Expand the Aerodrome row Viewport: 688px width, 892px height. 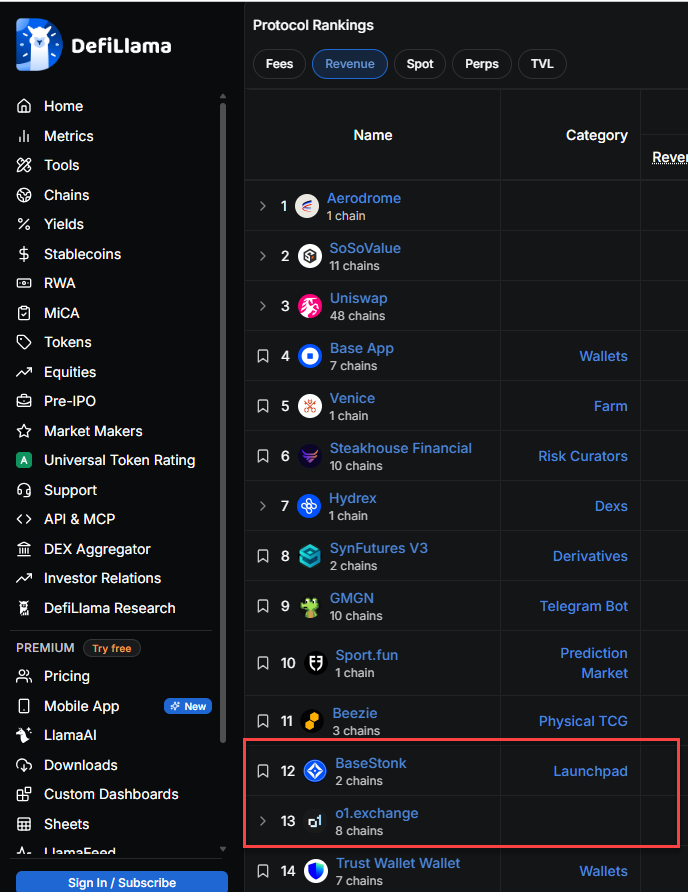[x=263, y=206]
